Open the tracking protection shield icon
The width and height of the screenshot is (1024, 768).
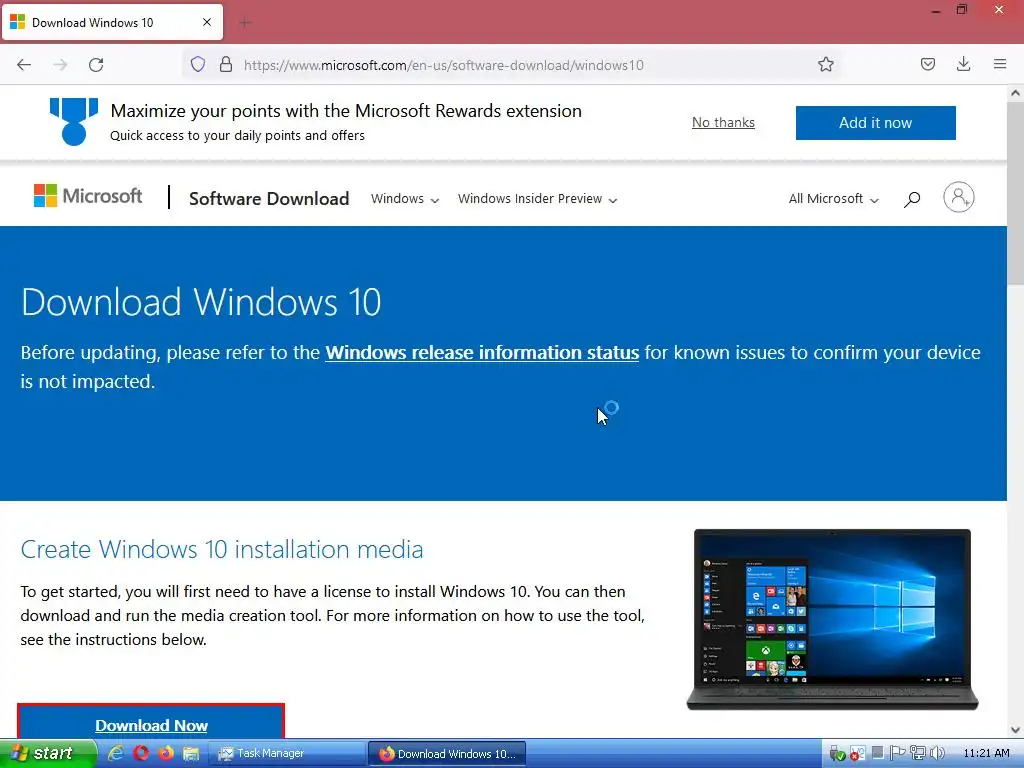(x=198, y=64)
